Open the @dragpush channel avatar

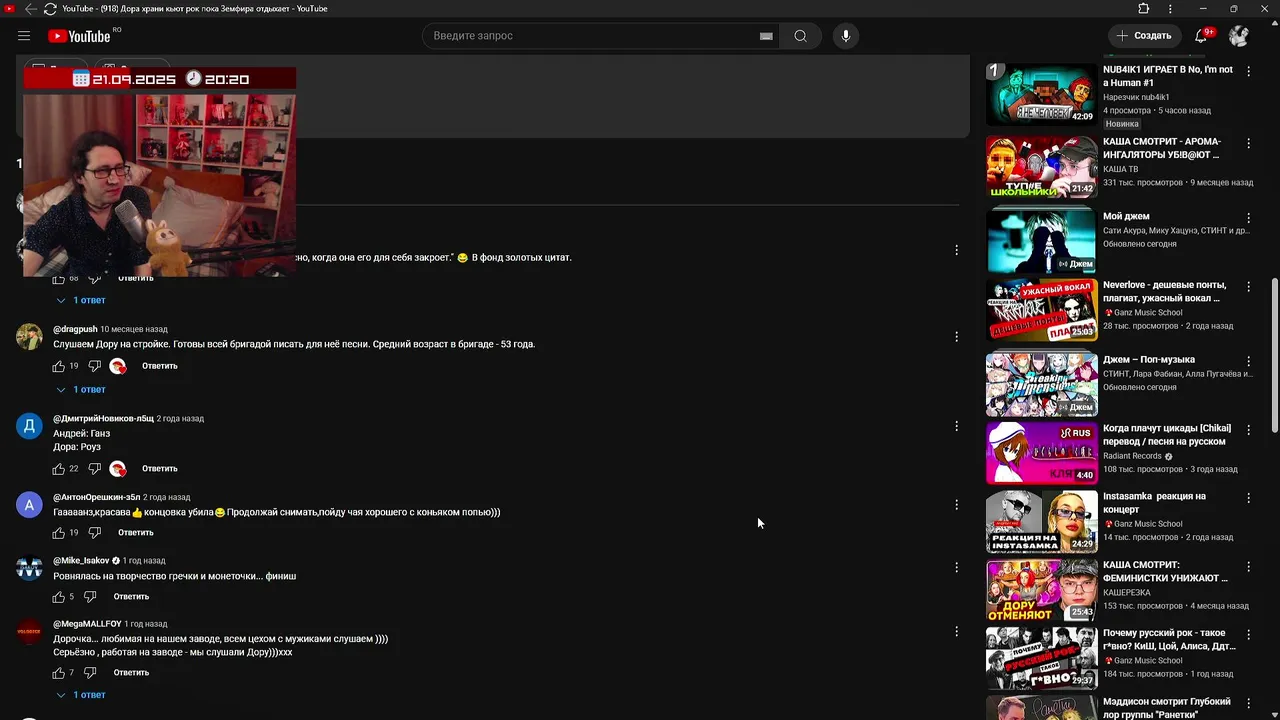29,337
